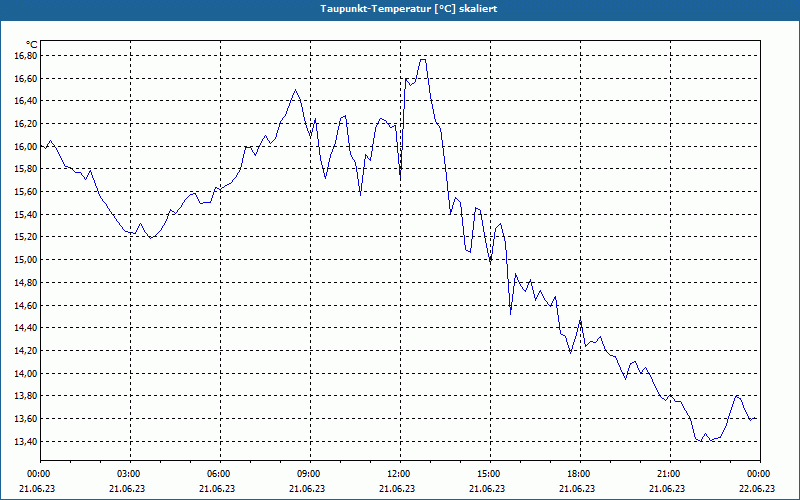This screenshot has width=800, height=500.
Task: Select the 16,20 y-axis value
Action: pos(25,124)
